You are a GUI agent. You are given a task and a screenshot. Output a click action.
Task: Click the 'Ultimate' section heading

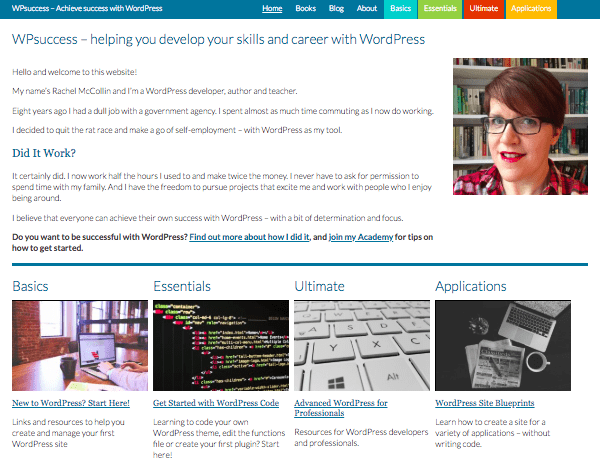319,286
